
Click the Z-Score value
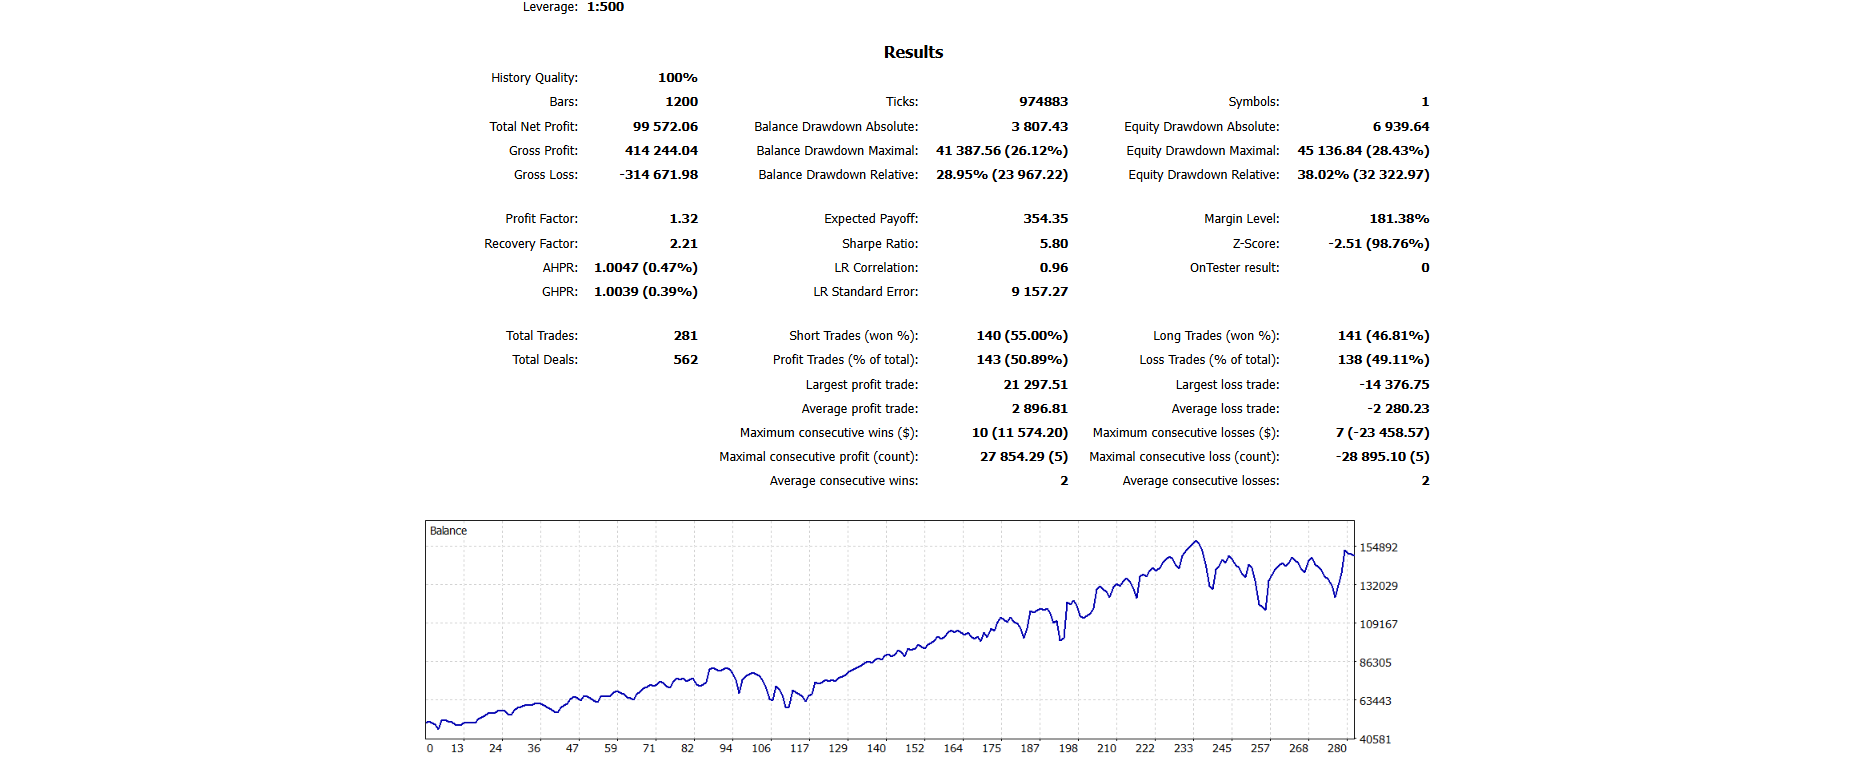pyautogui.click(x=1378, y=244)
